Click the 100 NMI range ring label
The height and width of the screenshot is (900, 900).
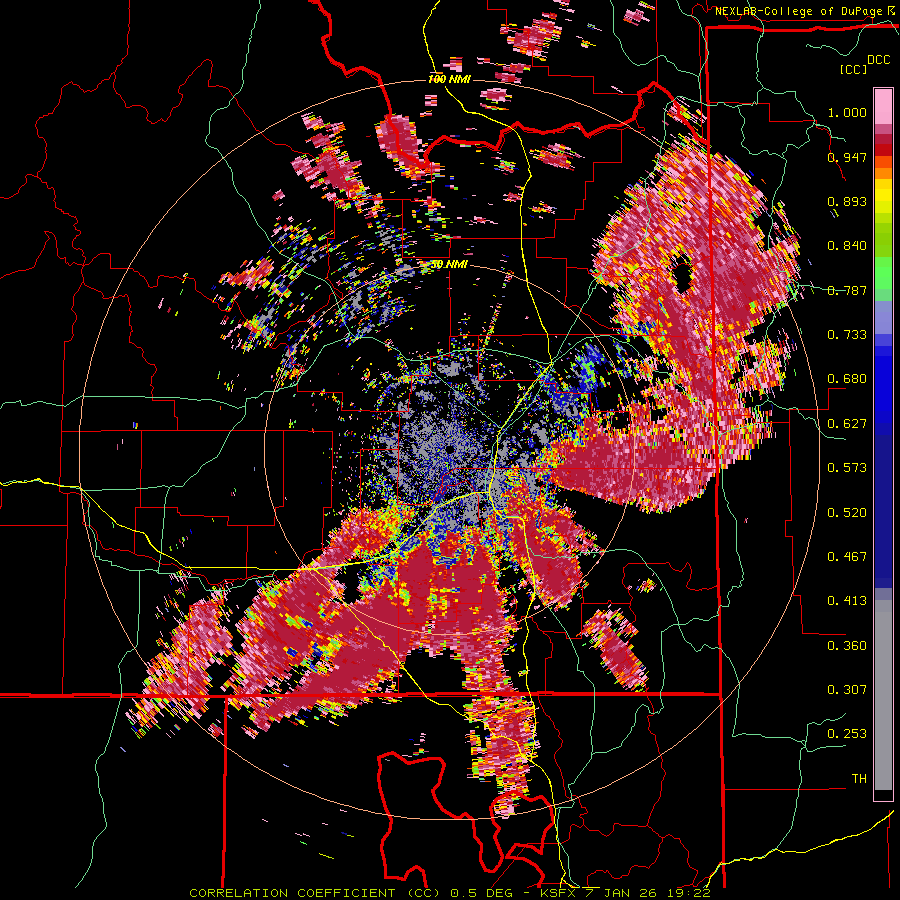[x=449, y=79]
